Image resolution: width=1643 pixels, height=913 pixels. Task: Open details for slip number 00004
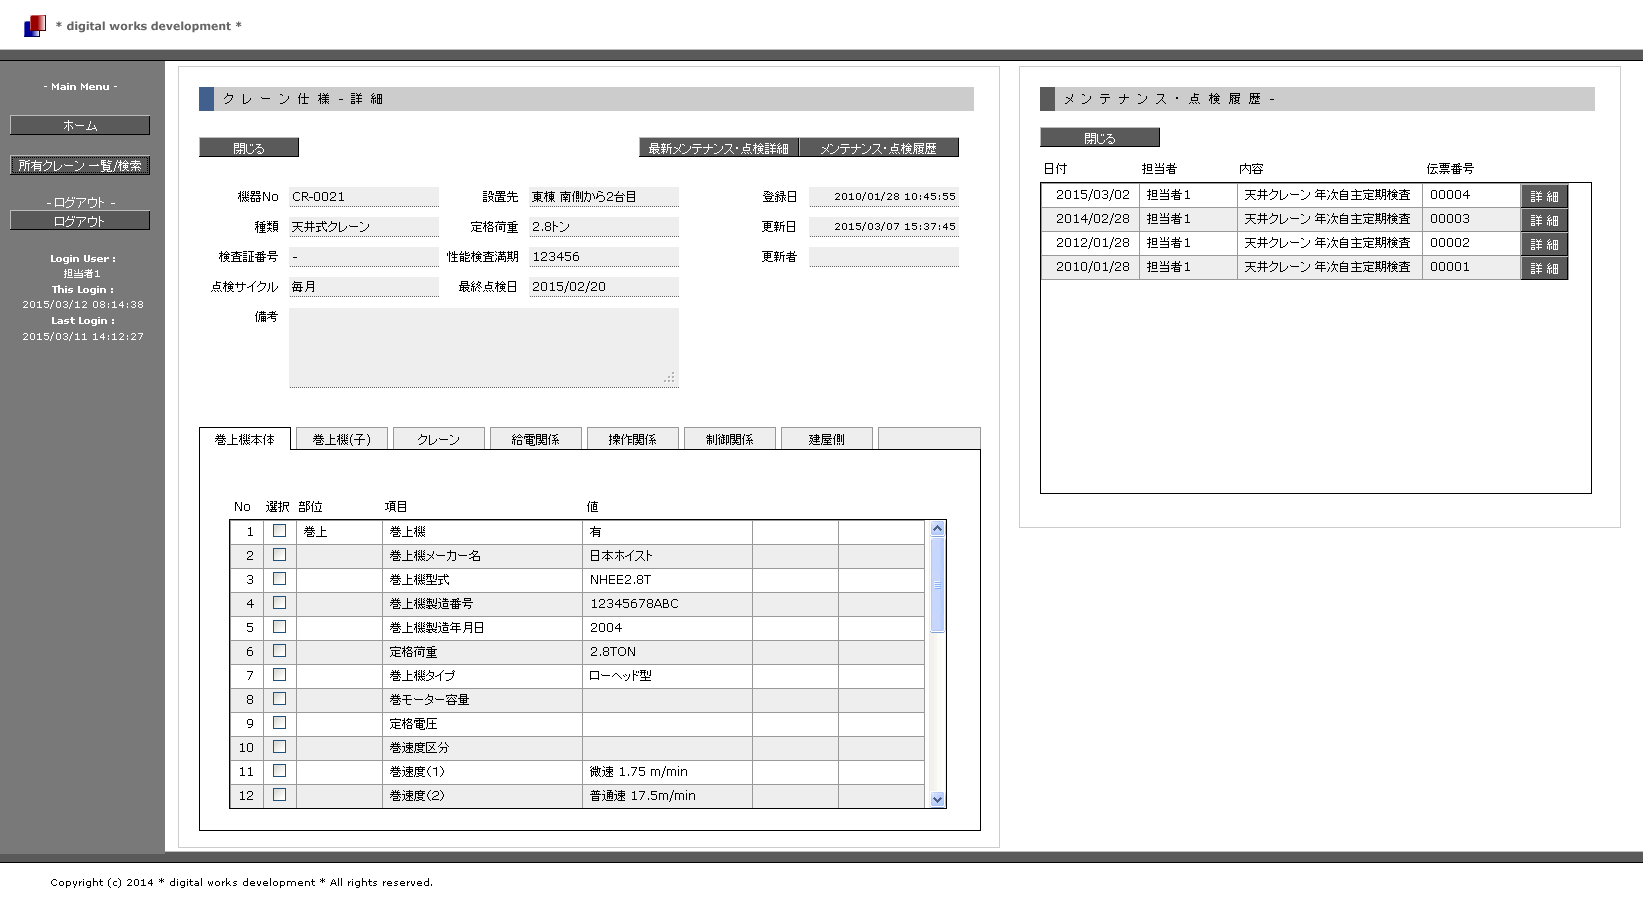coord(1543,196)
